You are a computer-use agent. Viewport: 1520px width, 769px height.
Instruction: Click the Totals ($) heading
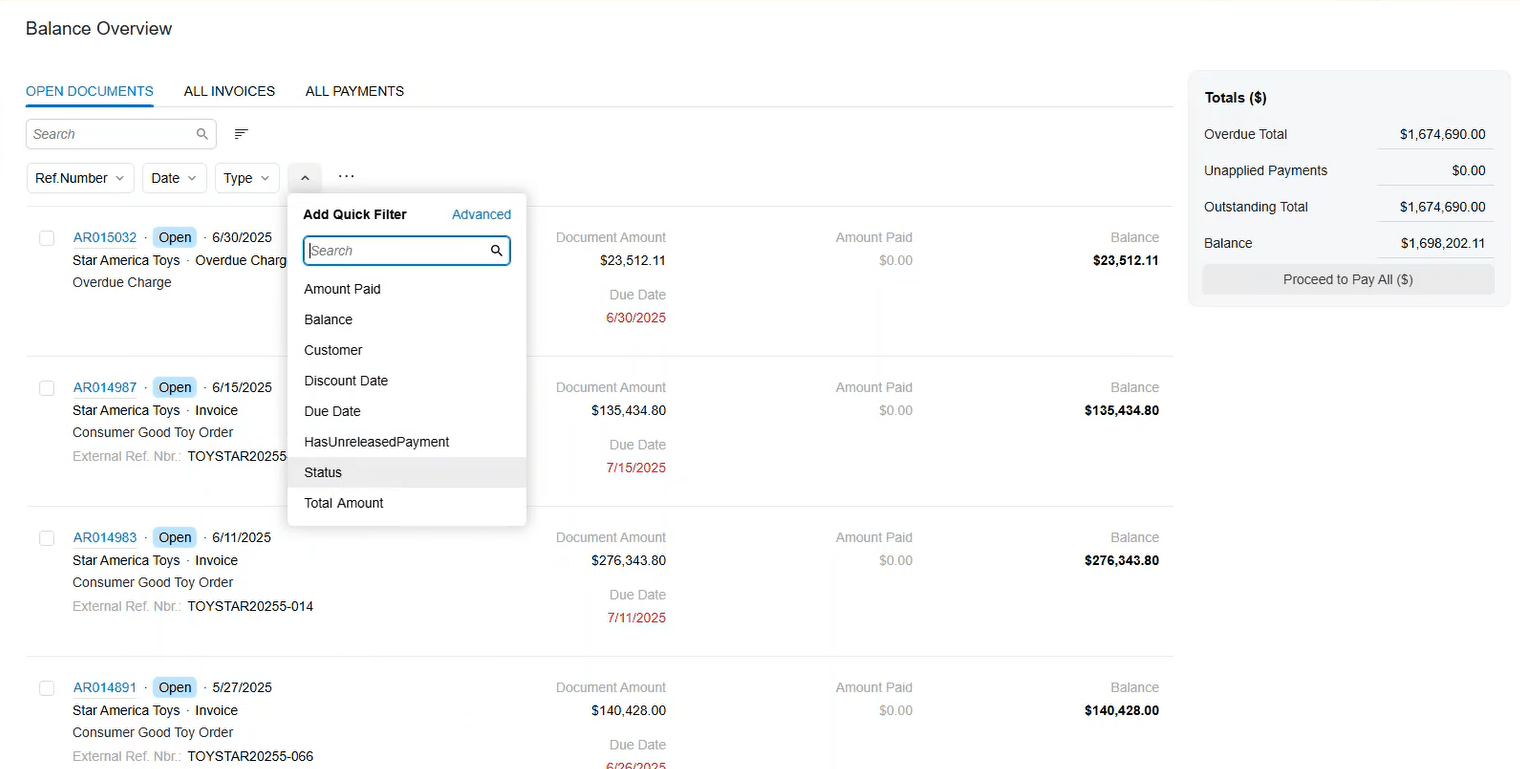pyautogui.click(x=1236, y=98)
